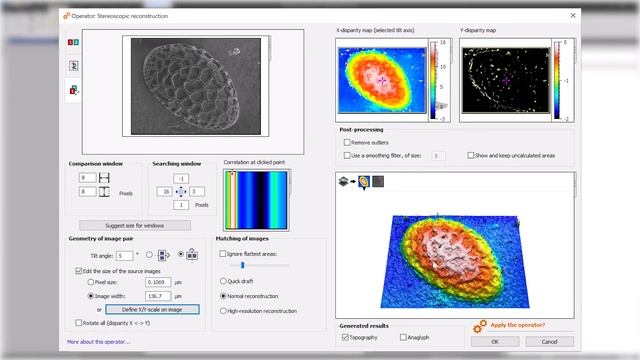Click on the X-disparity map image
Screen dimensions: 640x360
tap(382, 80)
